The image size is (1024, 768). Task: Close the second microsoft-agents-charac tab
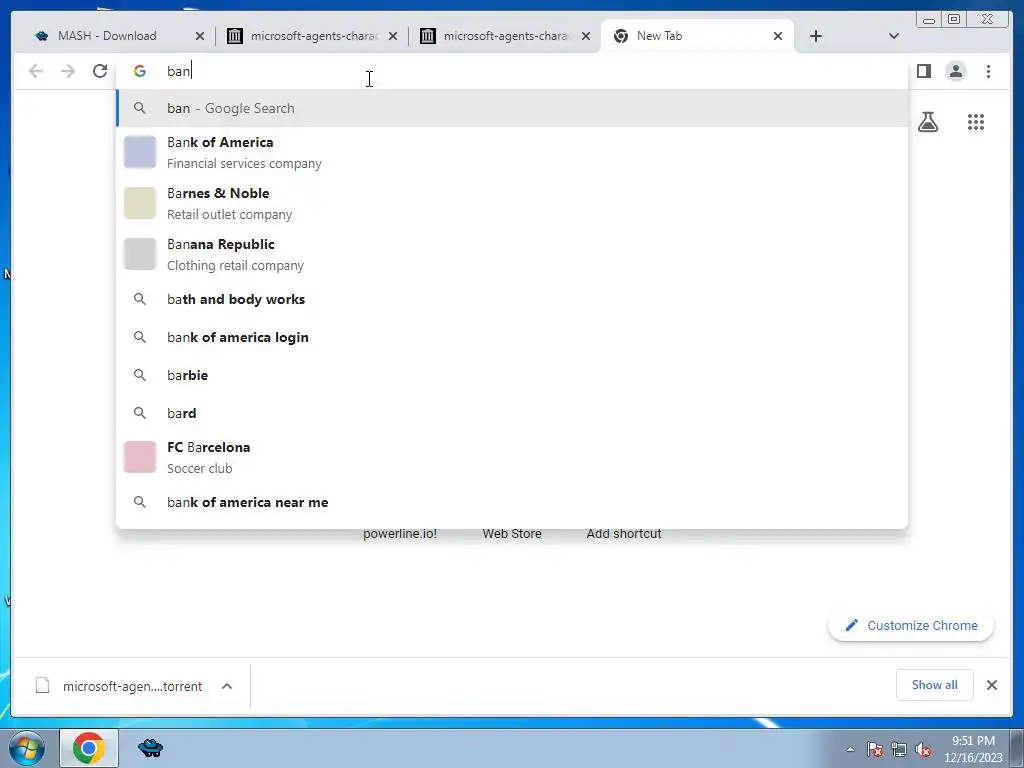(x=586, y=36)
